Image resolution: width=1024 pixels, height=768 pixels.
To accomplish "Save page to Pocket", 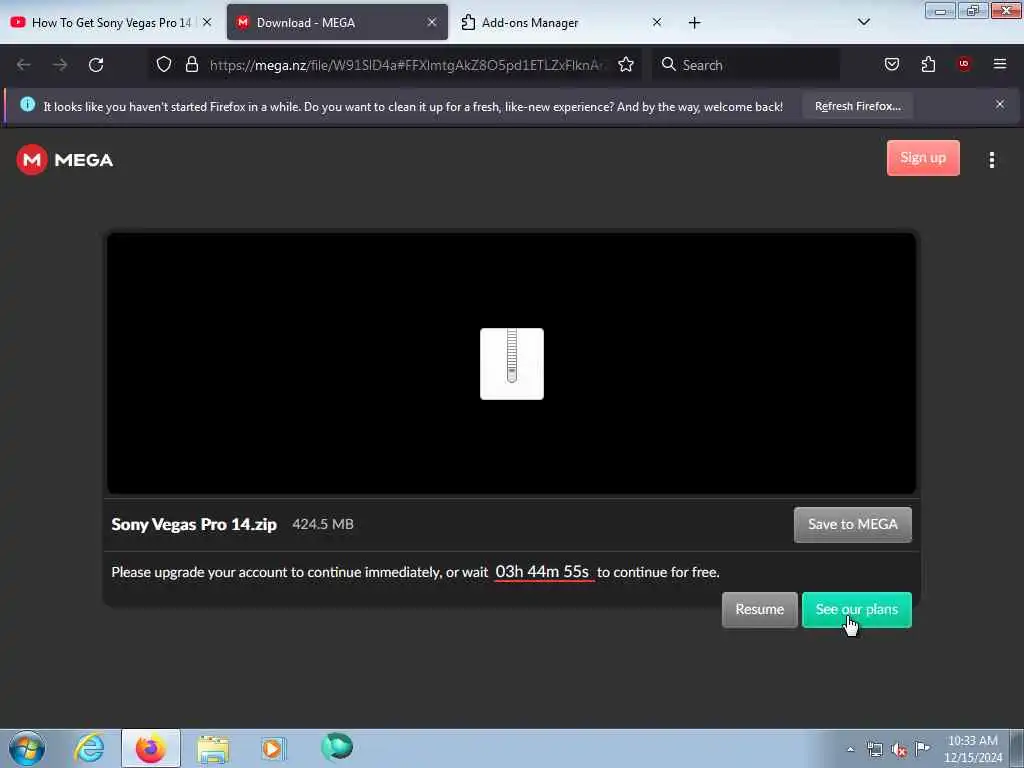I will (891, 64).
